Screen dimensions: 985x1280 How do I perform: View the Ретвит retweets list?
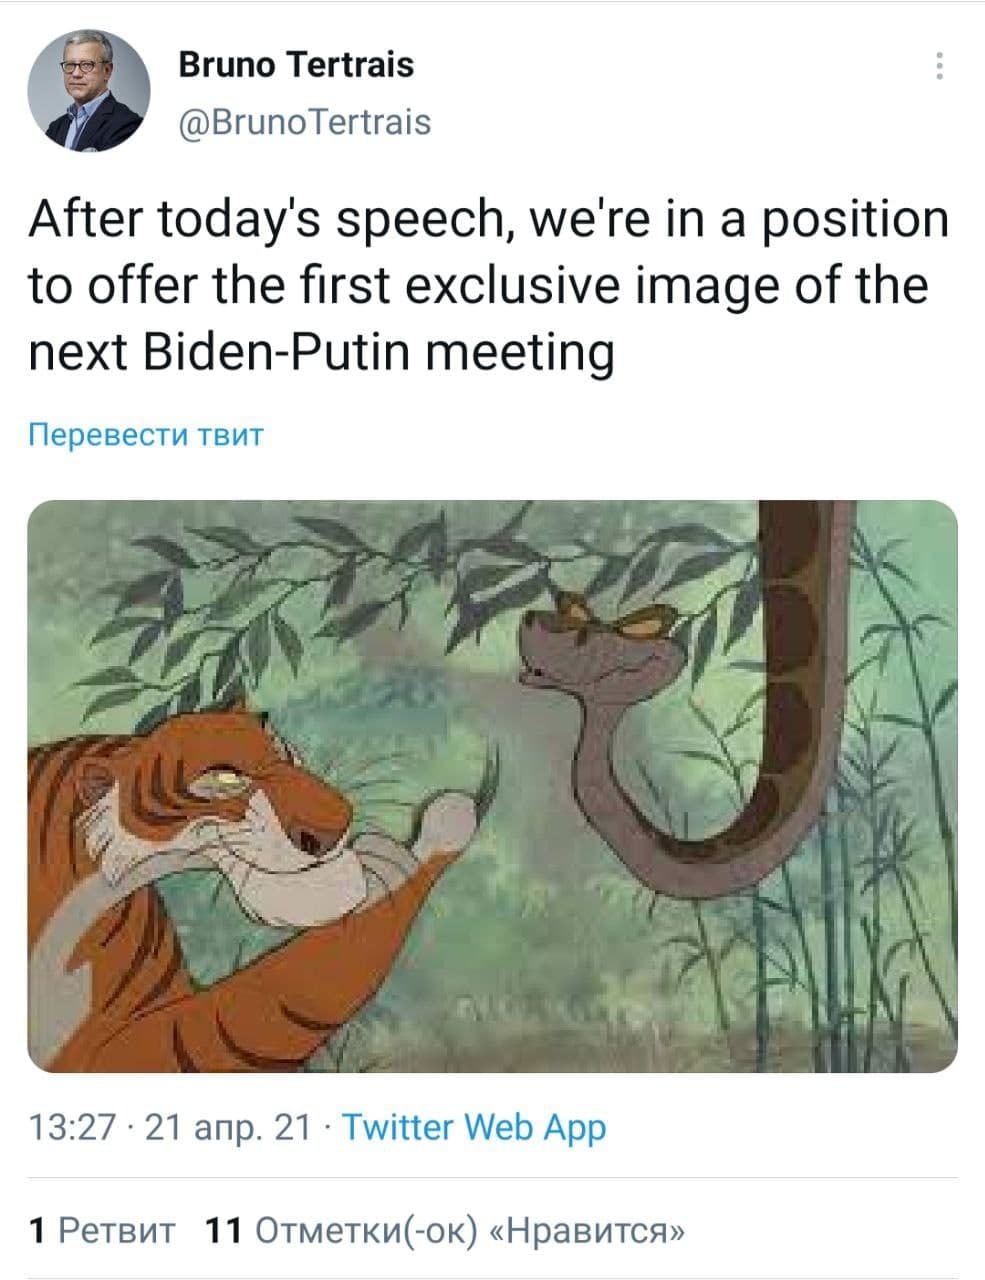click(x=118, y=1229)
